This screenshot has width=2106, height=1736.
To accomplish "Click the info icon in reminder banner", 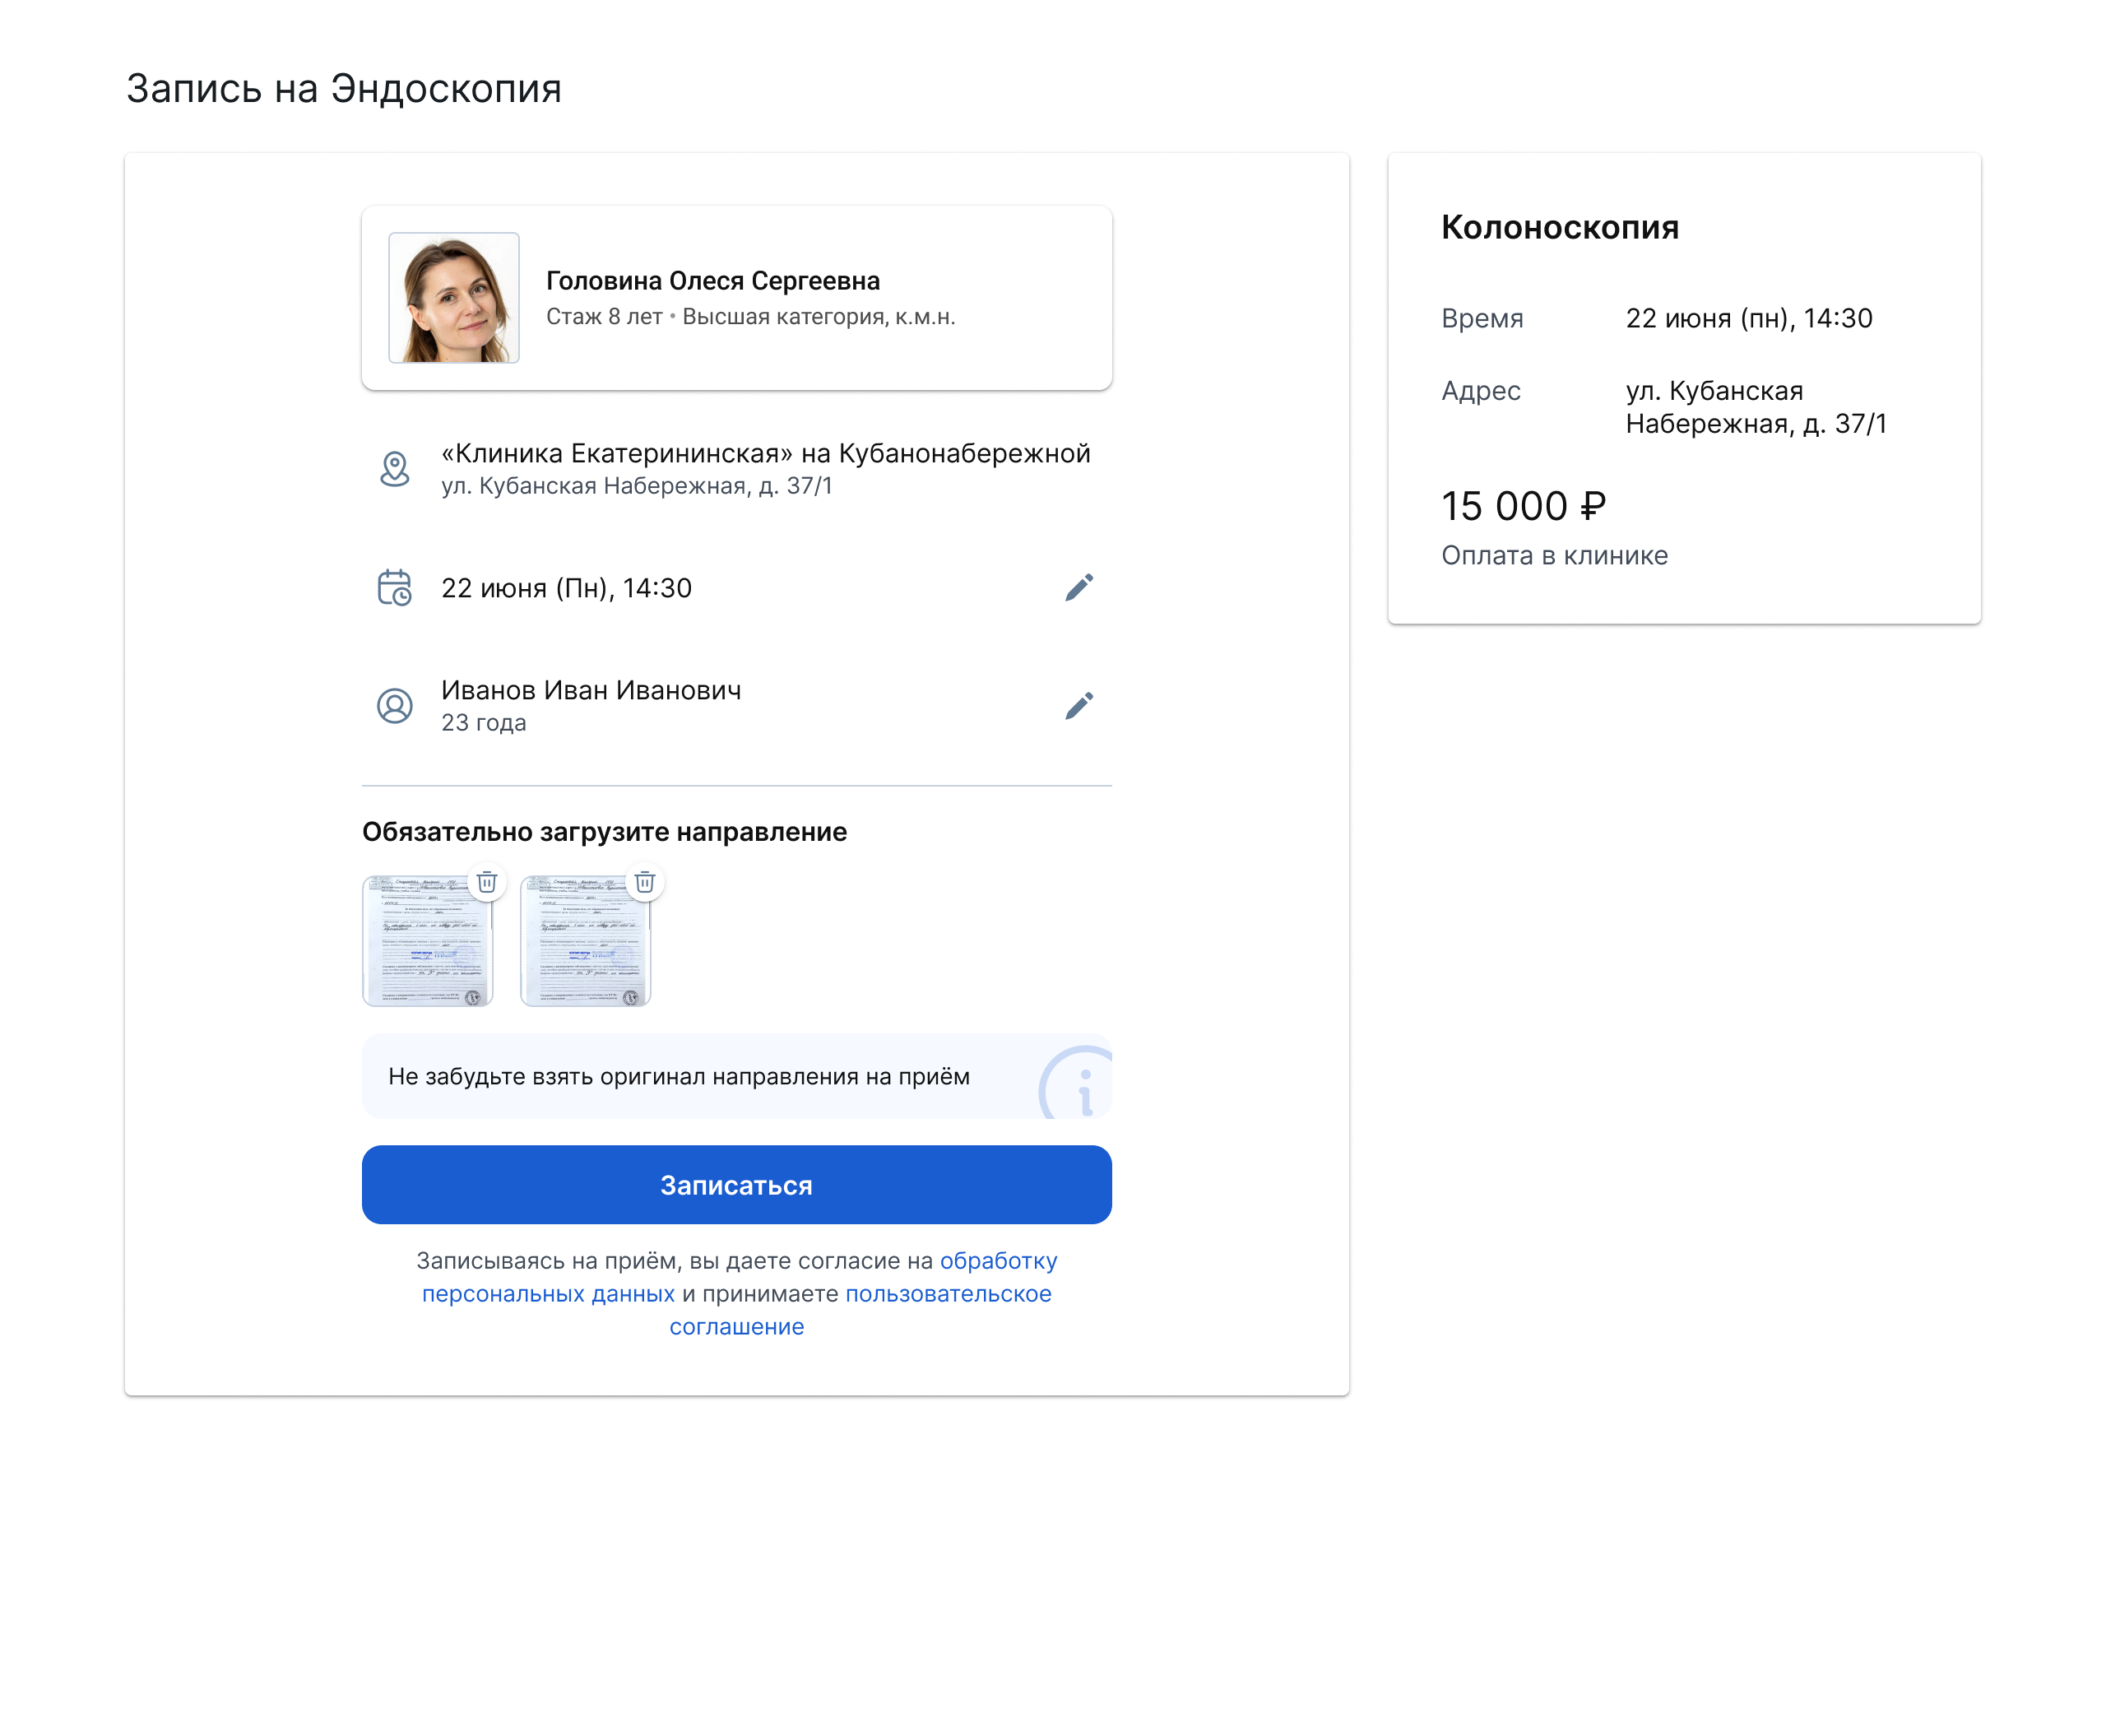I will pos(1078,1085).
